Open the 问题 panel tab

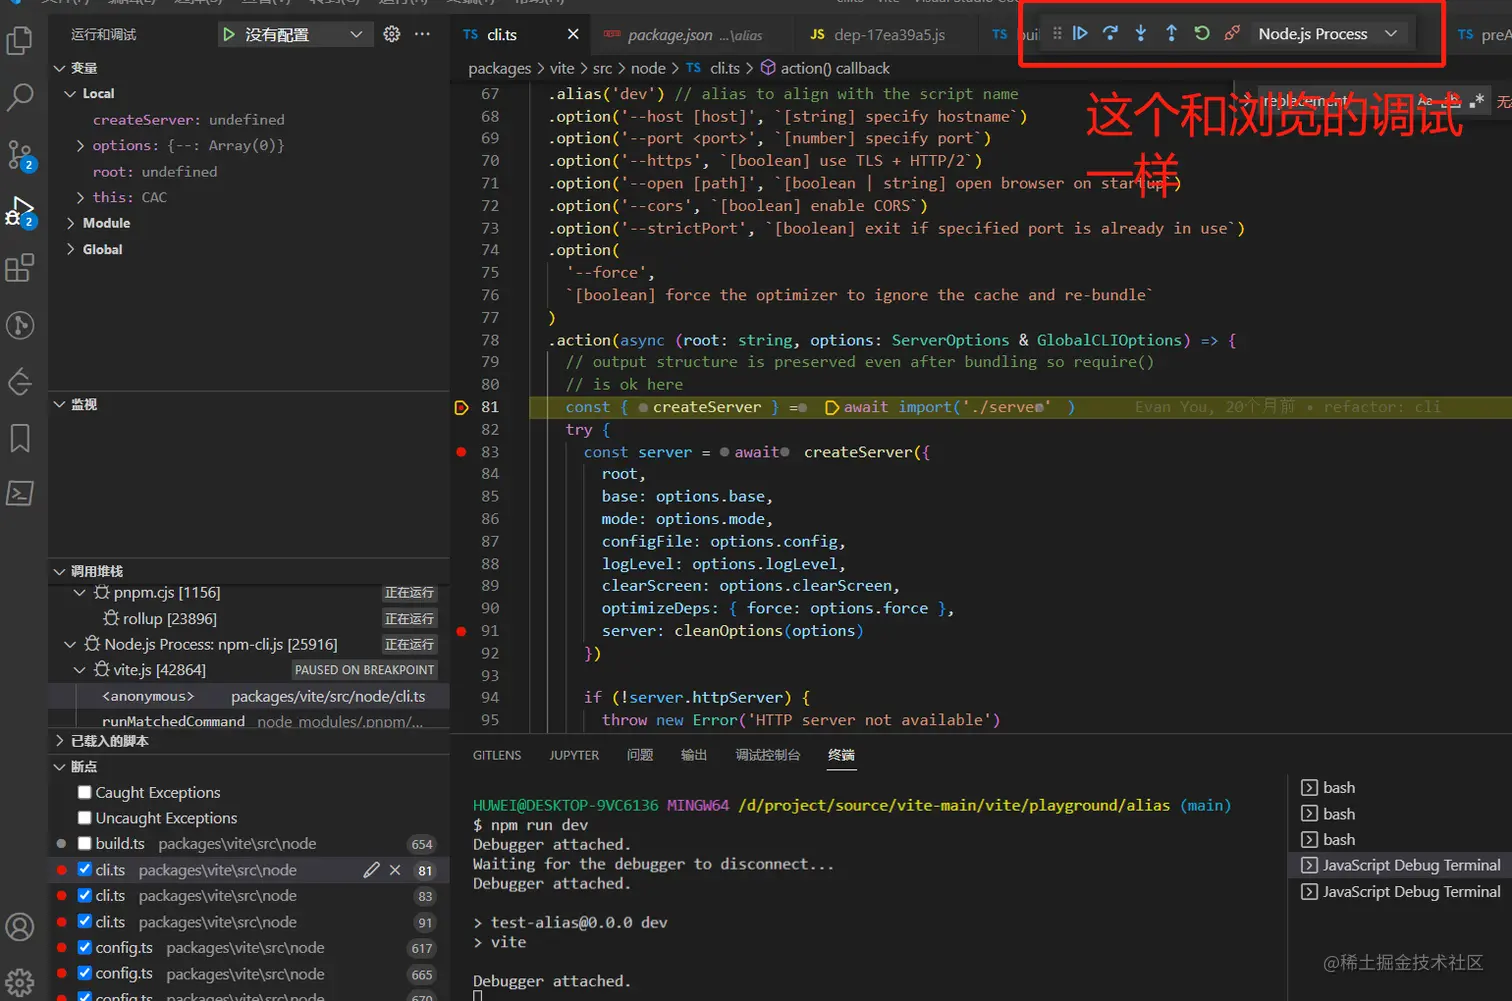pyautogui.click(x=640, y=755)
